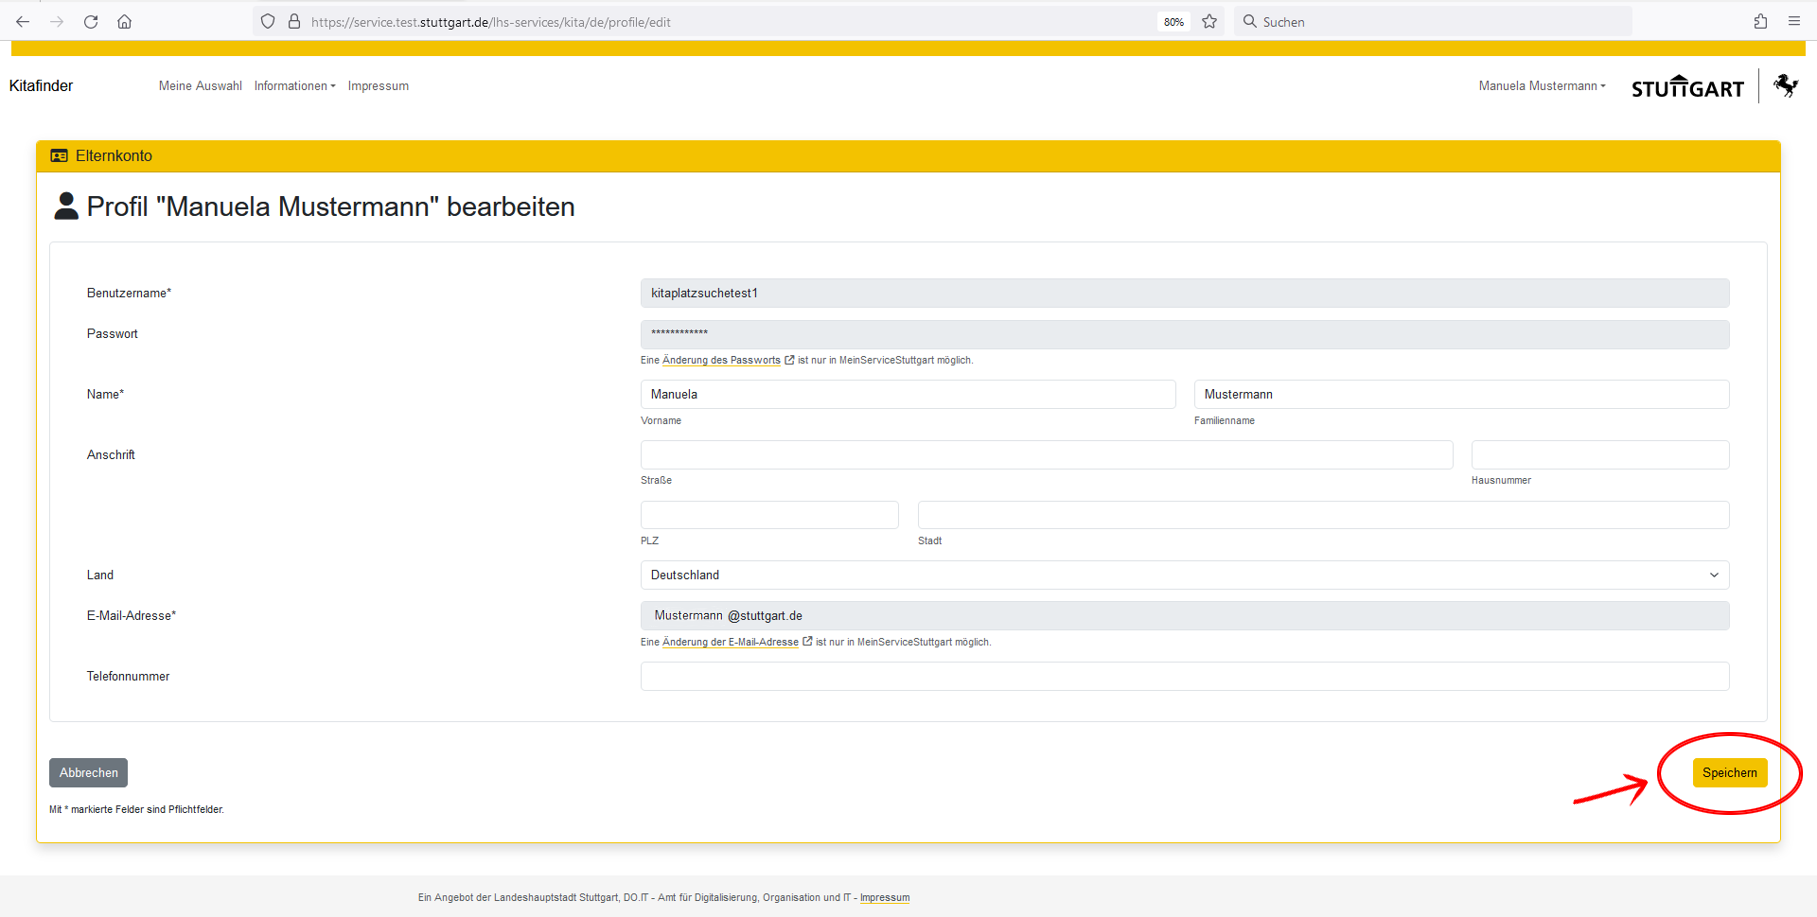
Task: Click the PLZ postal code field
Action: [x=769, y=515]
